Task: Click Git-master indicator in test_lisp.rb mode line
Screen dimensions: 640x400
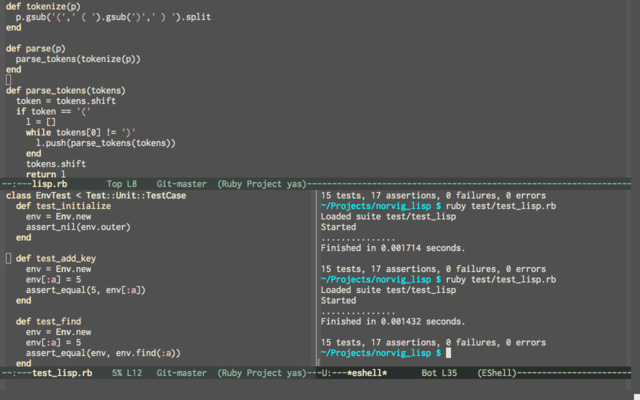Action: (182, 373)
